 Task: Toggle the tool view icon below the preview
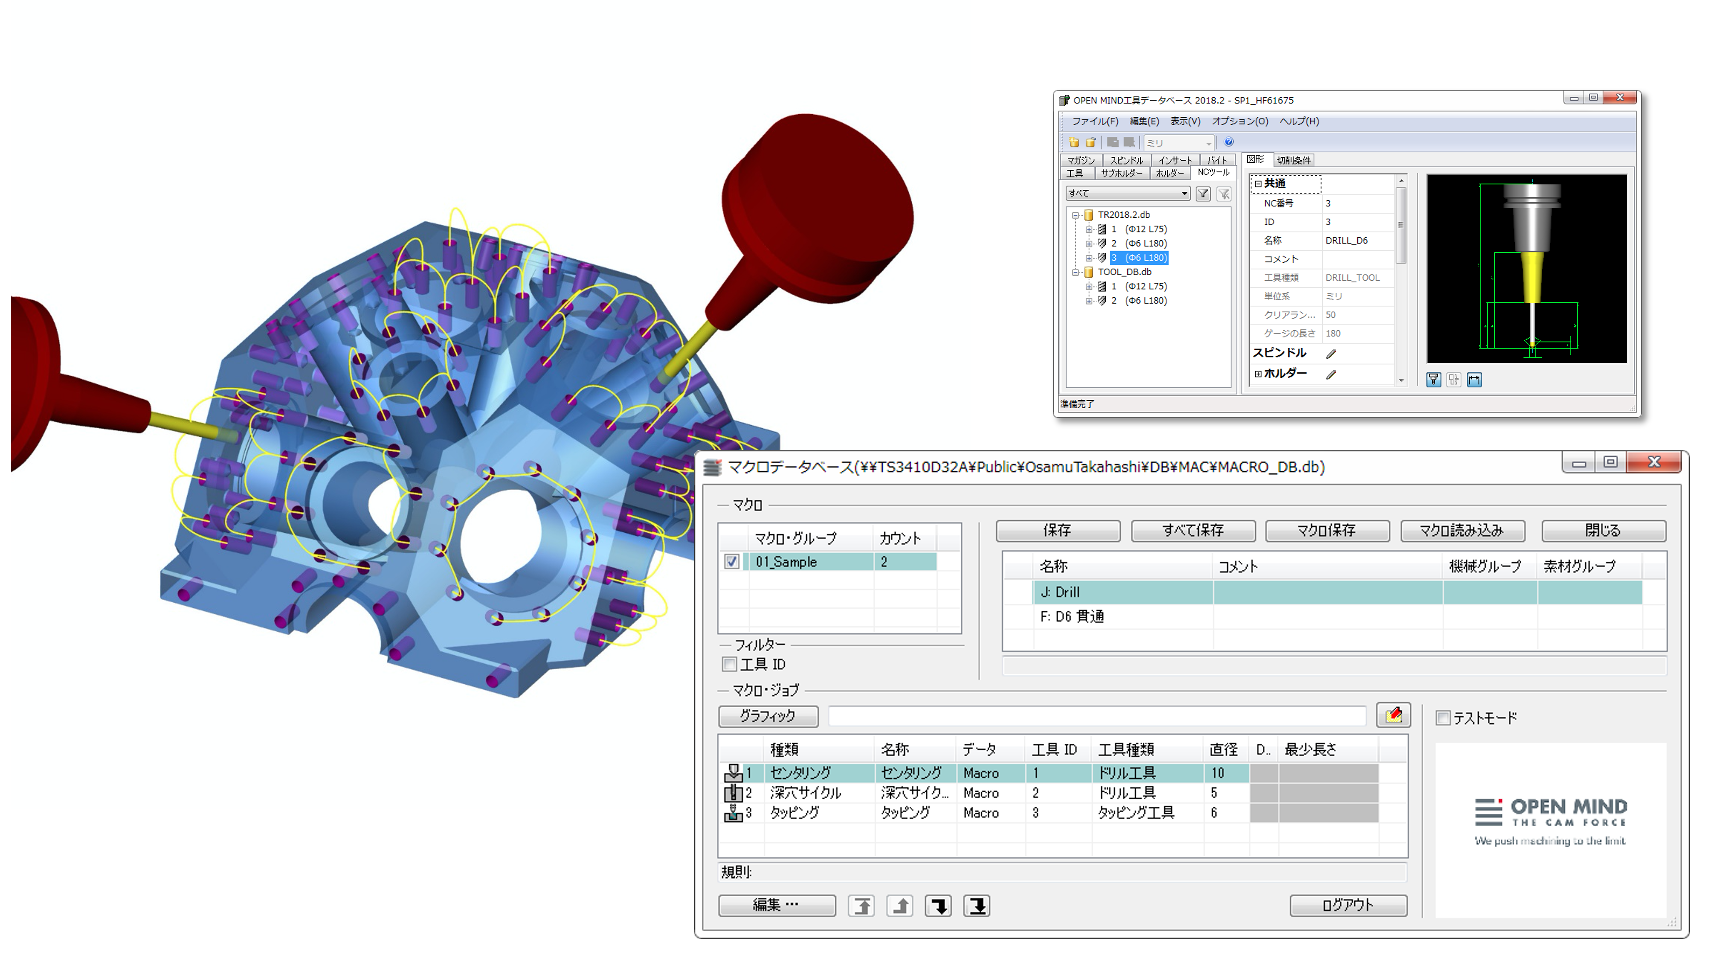click(x=1434, y=380)
